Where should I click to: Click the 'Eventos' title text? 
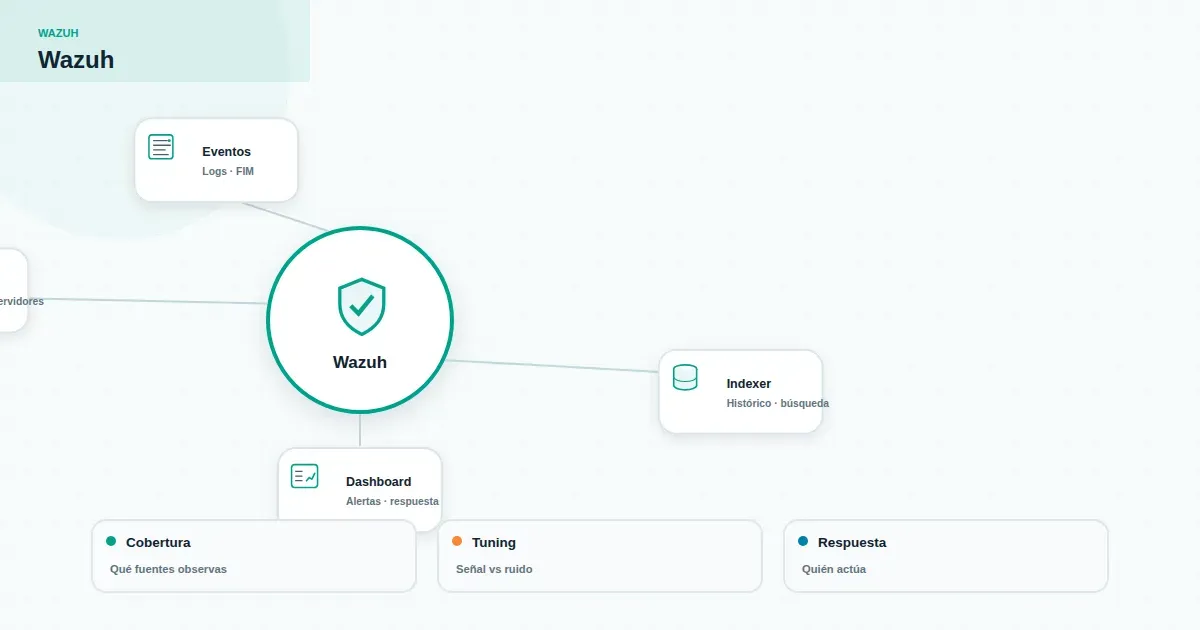tap(227, 152)
